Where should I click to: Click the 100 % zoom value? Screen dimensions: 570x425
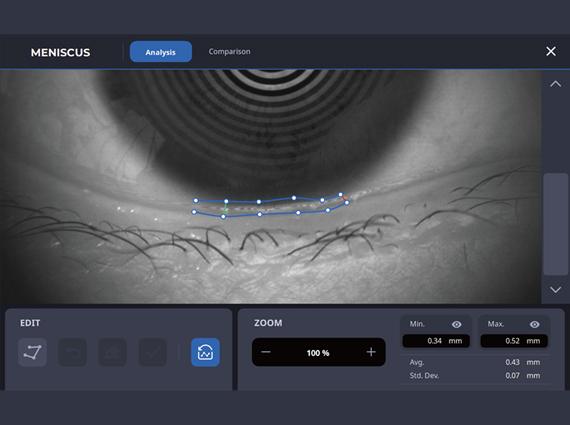318,353
